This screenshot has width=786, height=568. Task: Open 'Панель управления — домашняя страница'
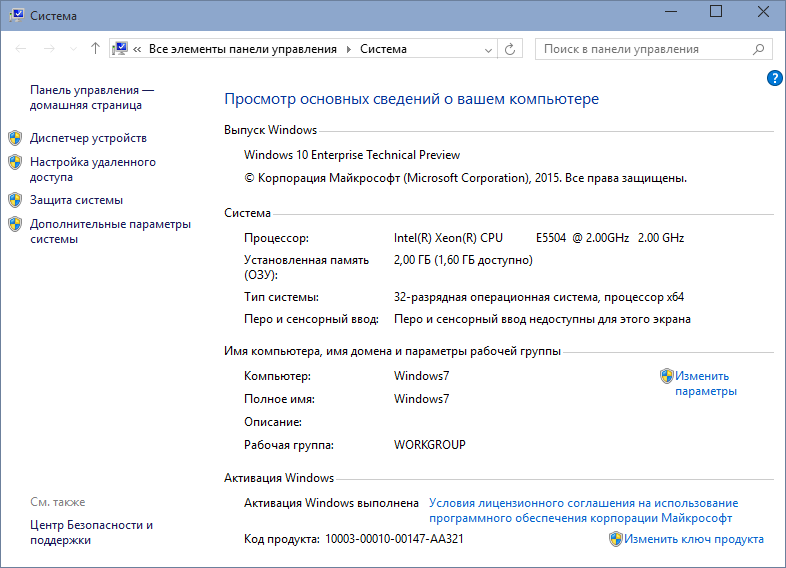coord(92,97)
